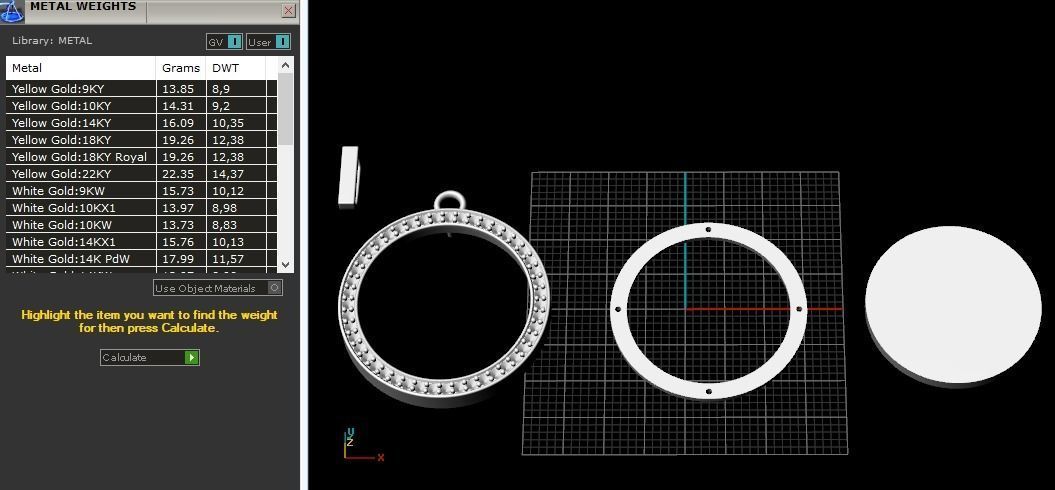The height and width of the screenshot is (490, 1055).
Task: Select the Yellow Gold:22KY row
Action: (x=141, y=174)
